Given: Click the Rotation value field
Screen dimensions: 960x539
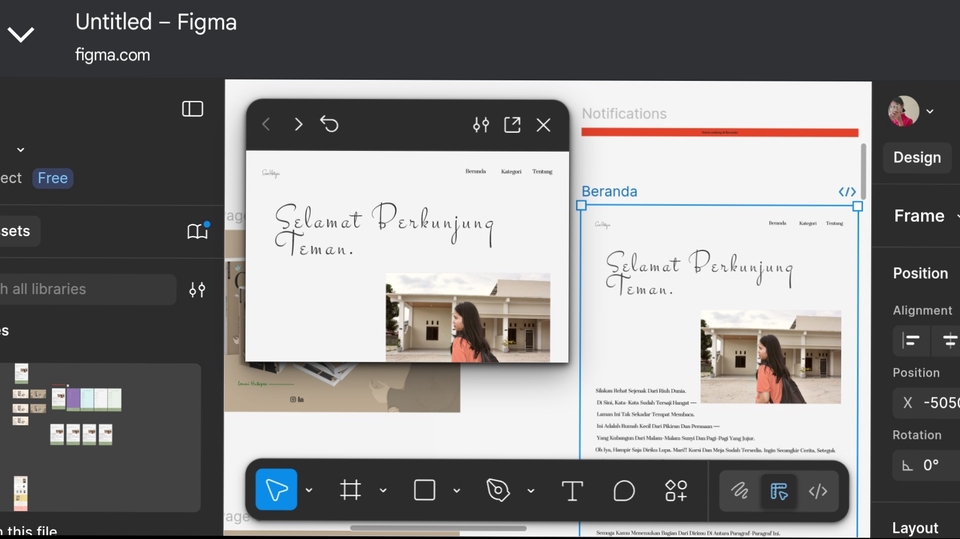Looking at the screenshot, I should pyautogui.click(x=928, y=465).
